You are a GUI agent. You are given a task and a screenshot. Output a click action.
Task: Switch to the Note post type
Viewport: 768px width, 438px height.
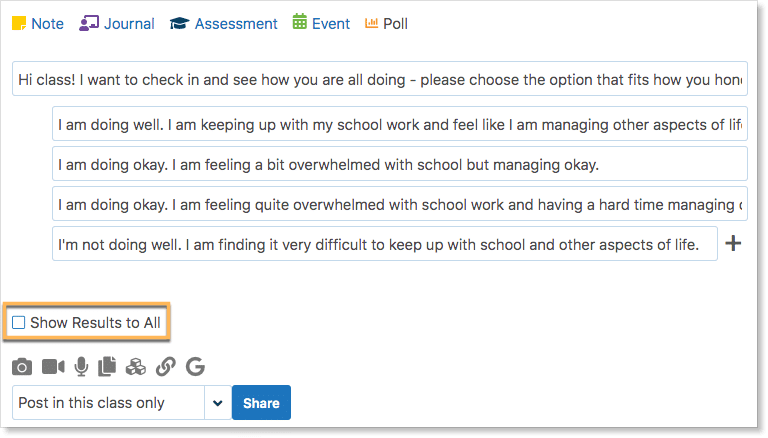[x=38, y=23]
